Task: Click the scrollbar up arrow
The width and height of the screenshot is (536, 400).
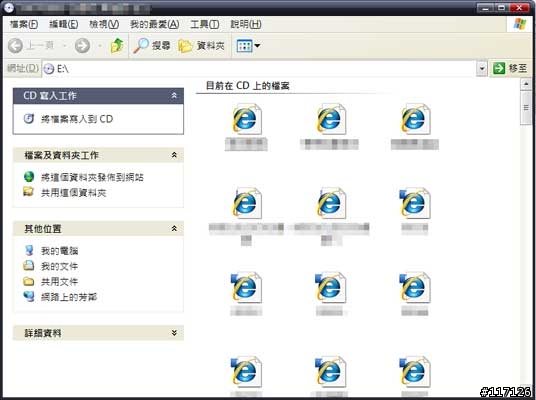Action: coord(526,84)
